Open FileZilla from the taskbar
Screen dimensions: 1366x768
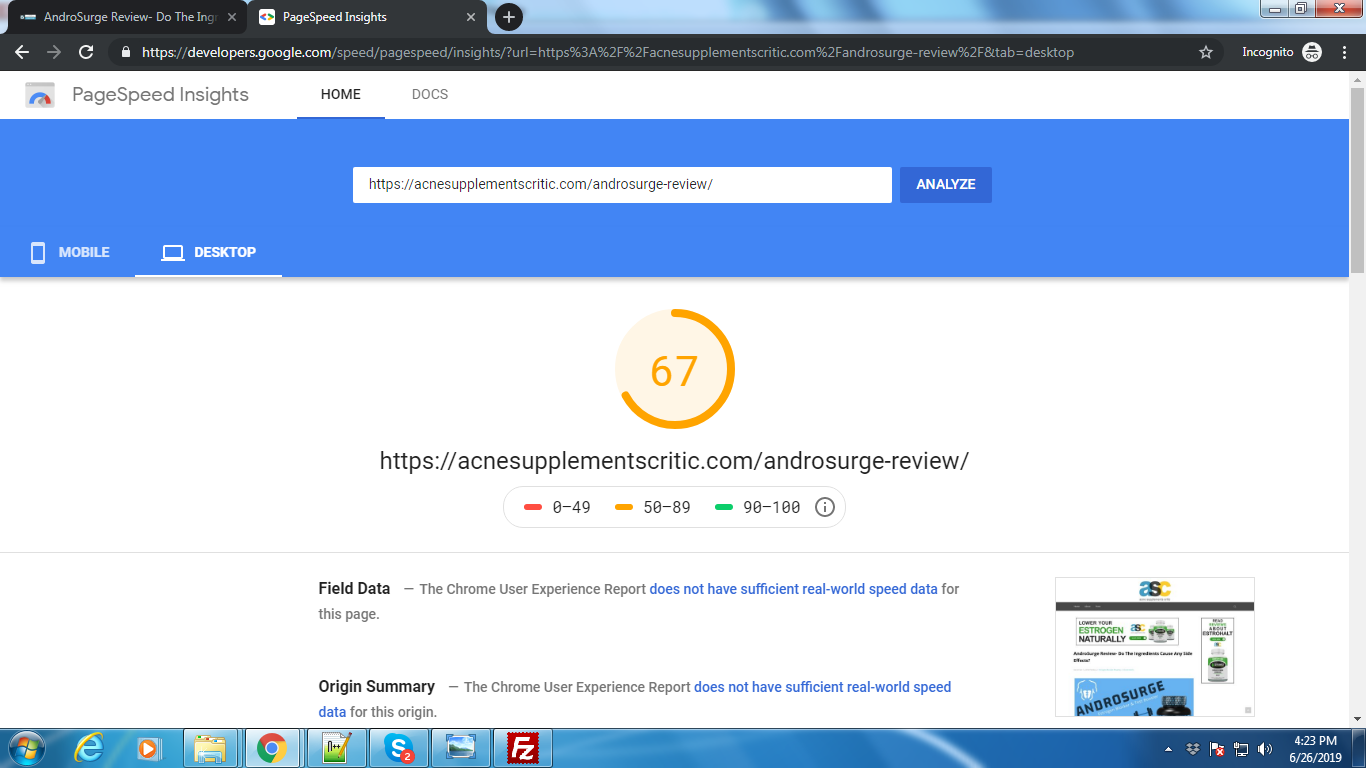coord(523,748)
